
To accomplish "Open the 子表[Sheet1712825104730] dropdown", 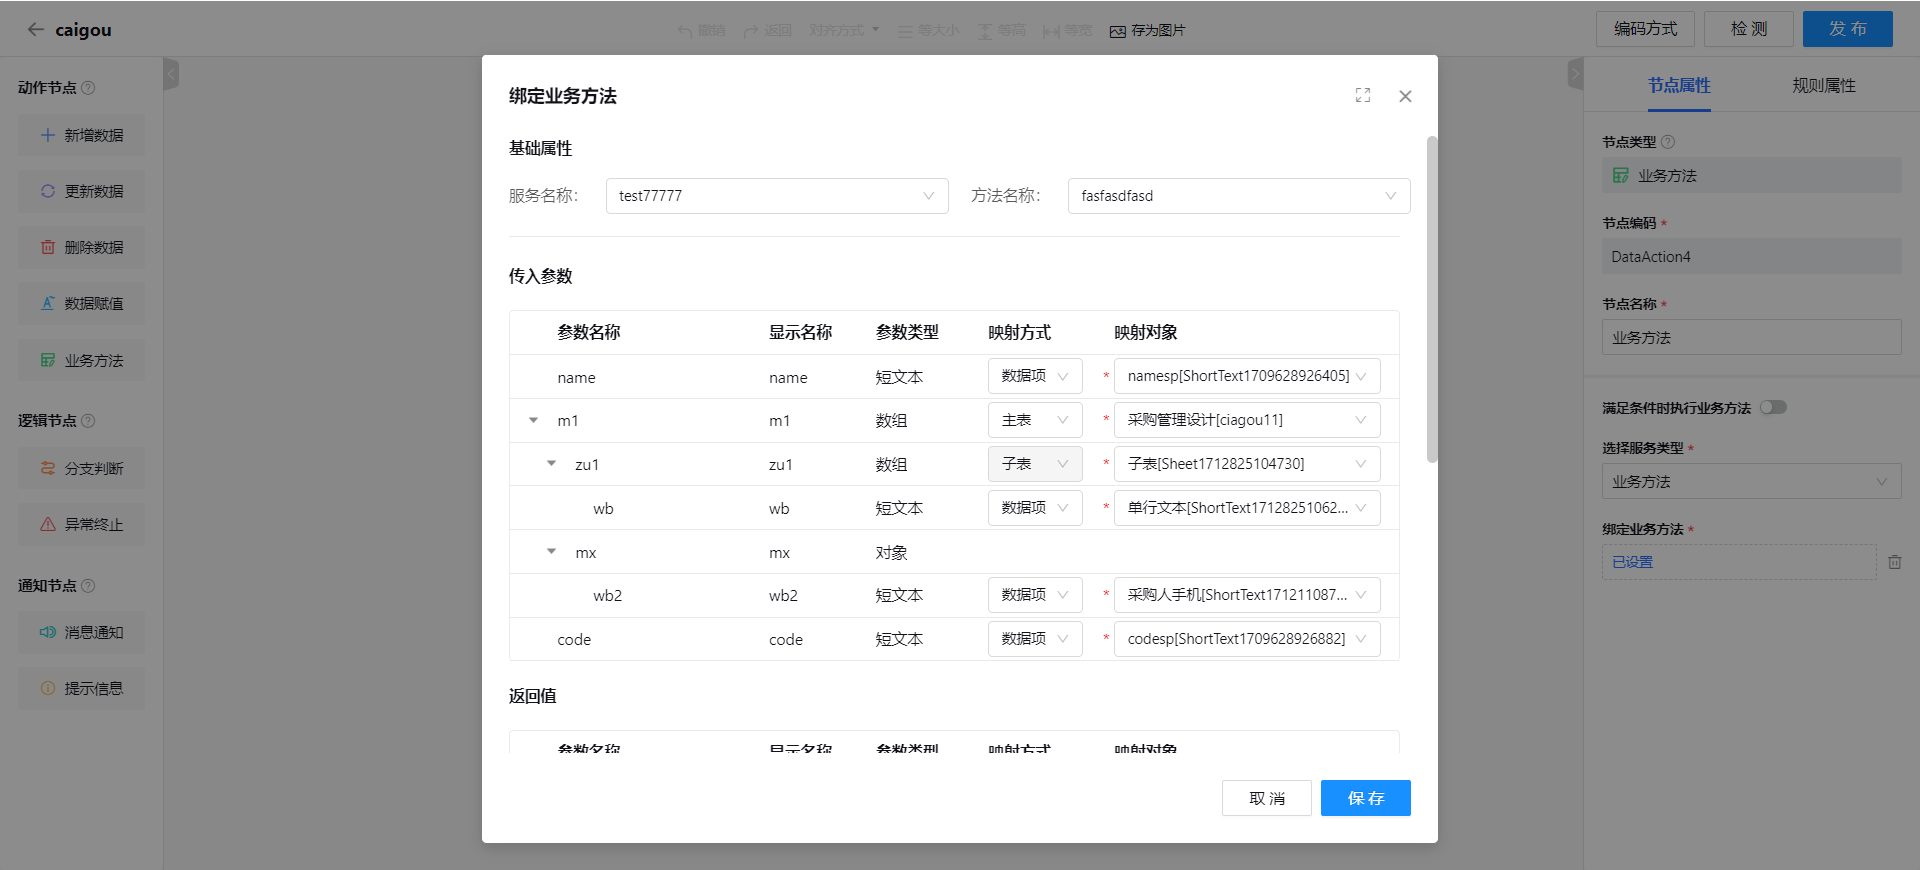I will (x=1247, y=464).
